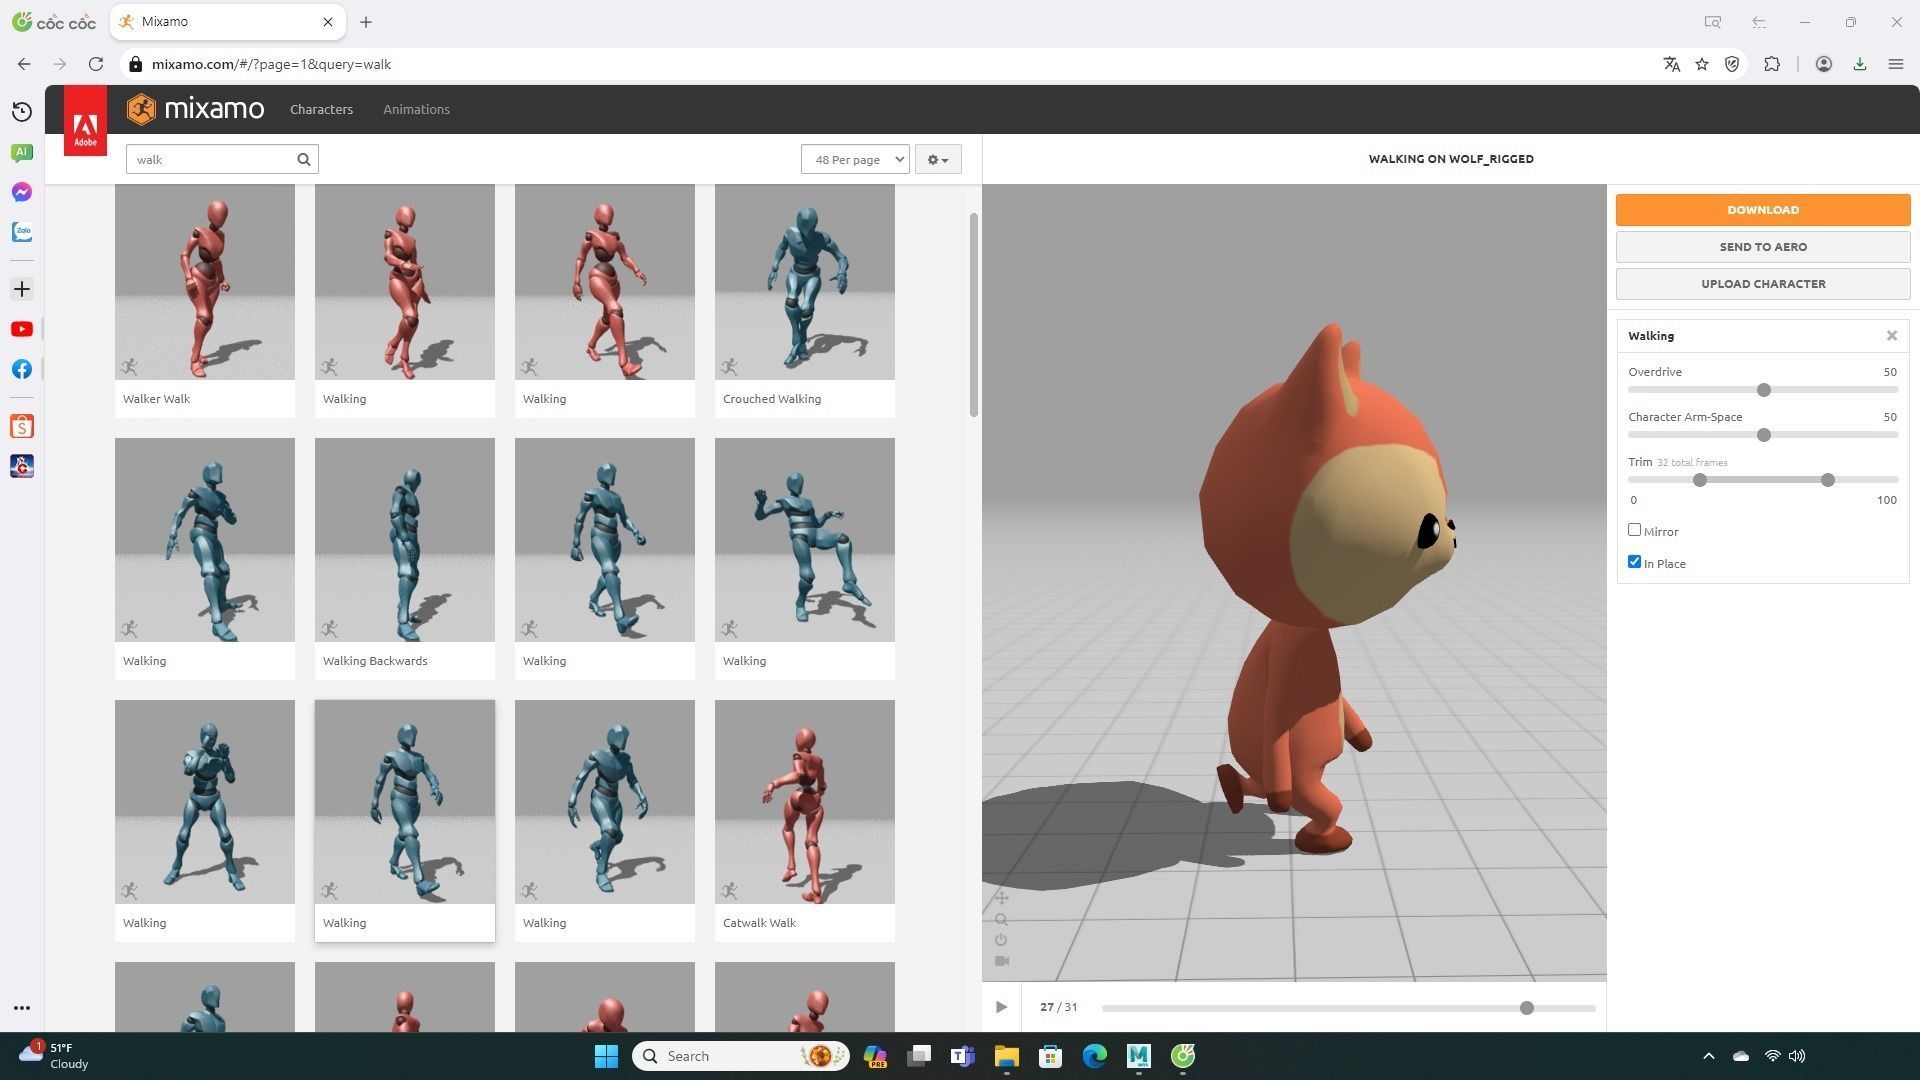Click the animation timeline scrubber handle
Screen dimensions: 1920x1080
(x=1527, y=1008)
